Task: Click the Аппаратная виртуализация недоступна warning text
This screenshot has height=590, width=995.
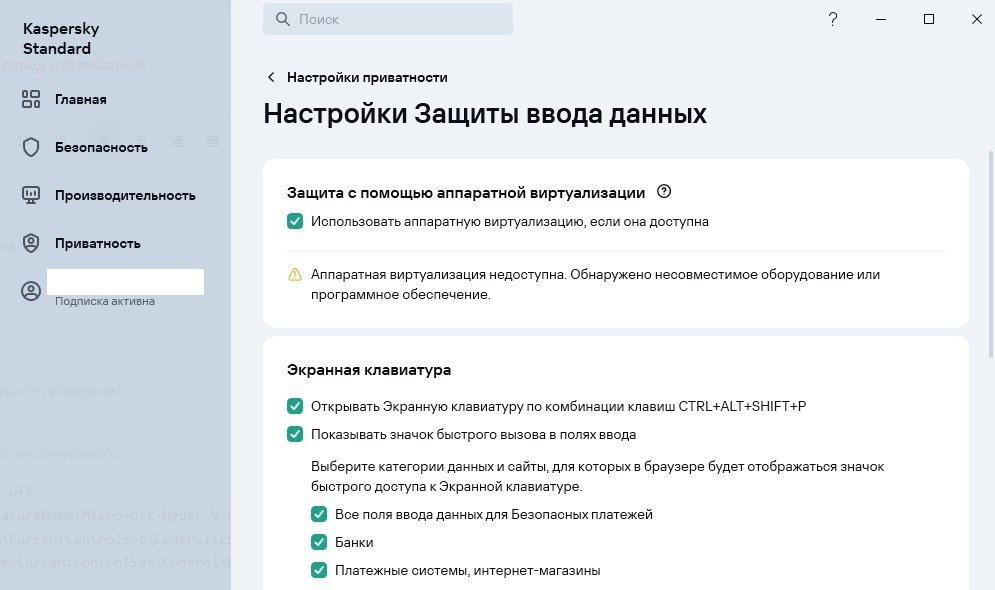Action: coord(595,284)
